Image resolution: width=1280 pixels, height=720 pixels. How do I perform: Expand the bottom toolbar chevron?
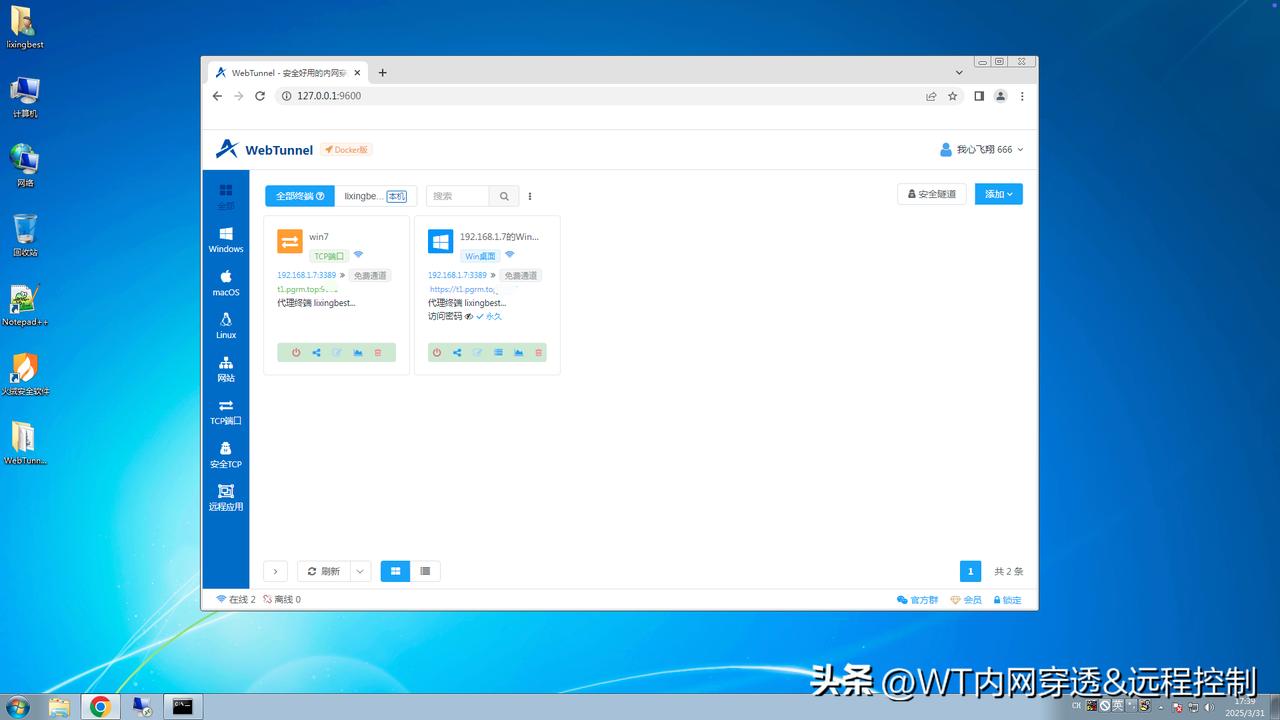275,571
